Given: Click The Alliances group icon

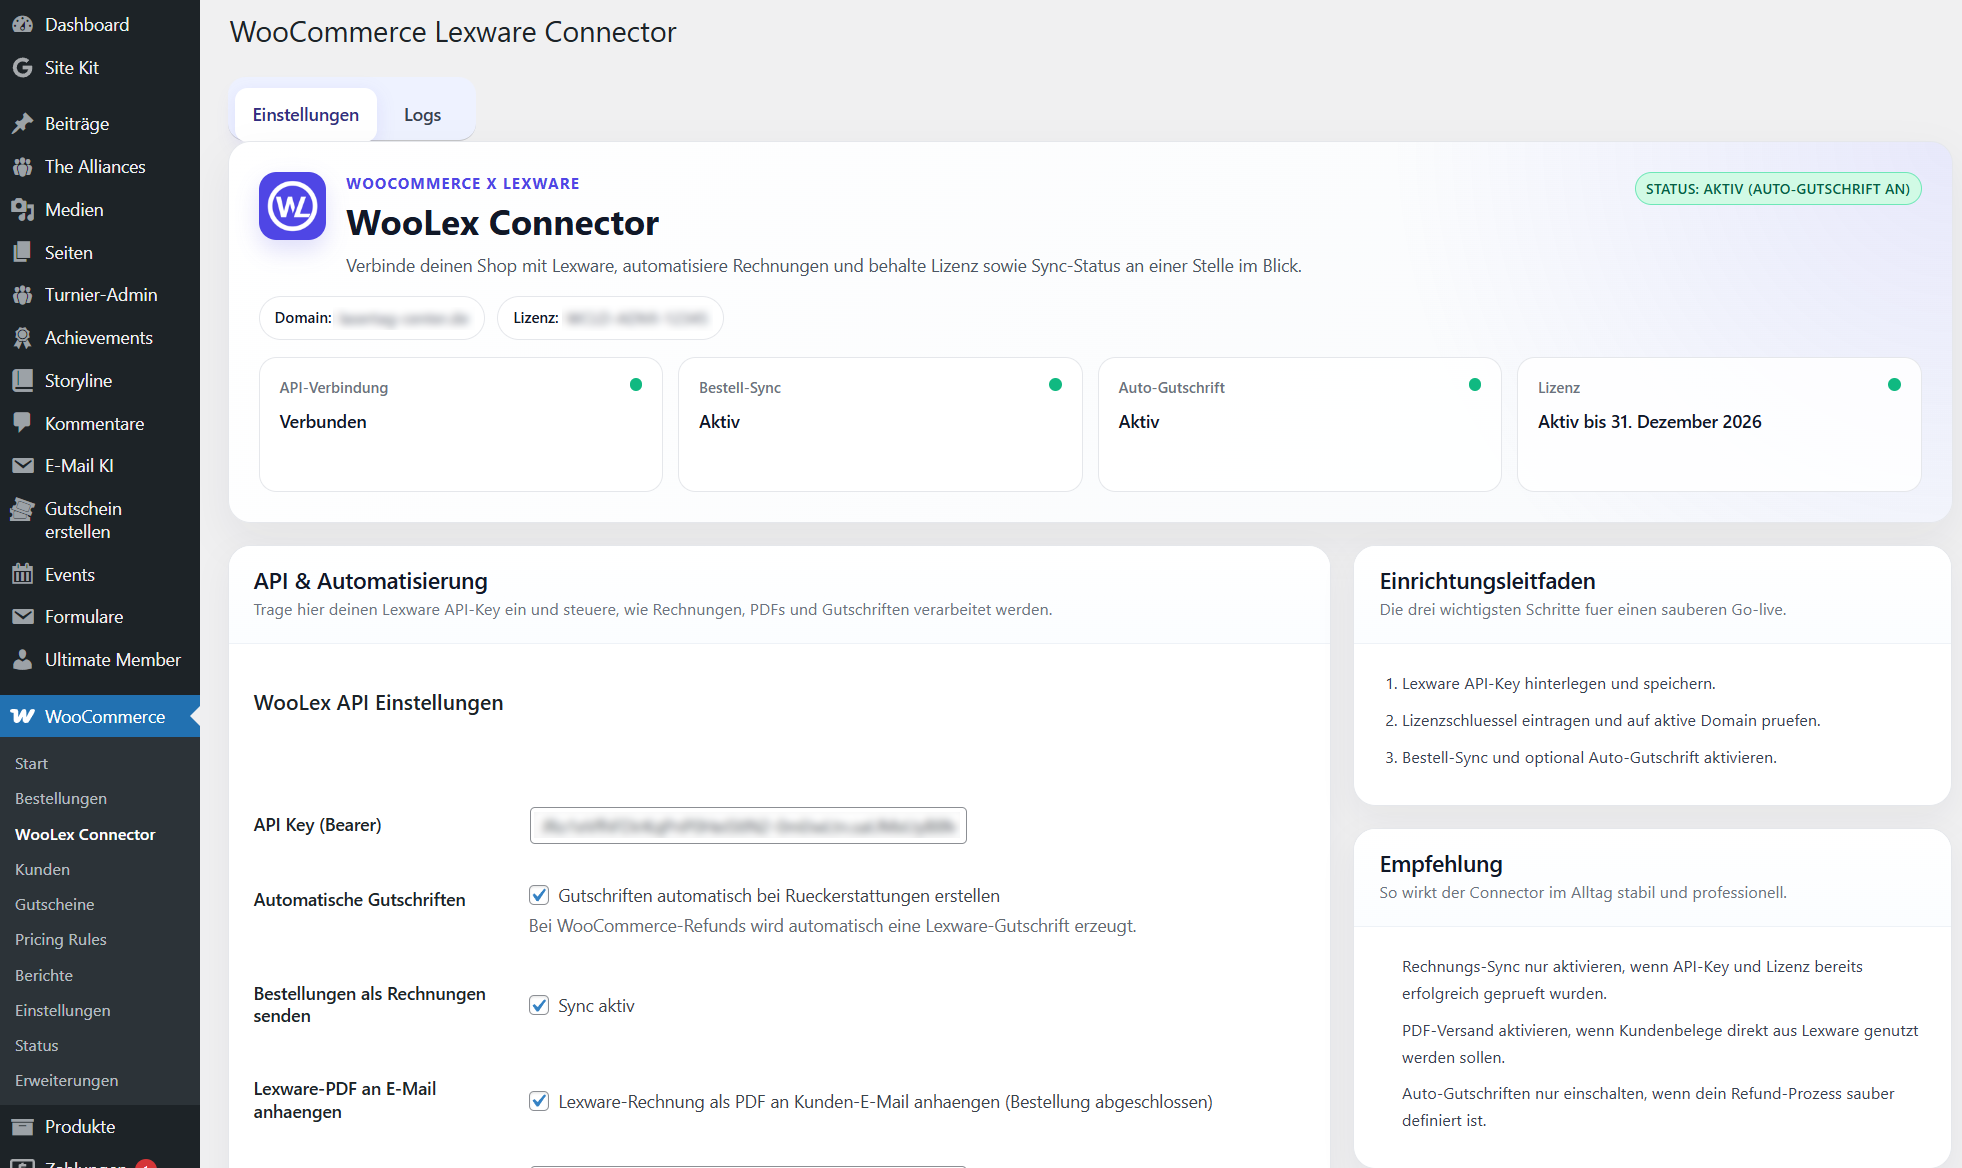Looking at the screenshot, I should click(x=22, y=167).
